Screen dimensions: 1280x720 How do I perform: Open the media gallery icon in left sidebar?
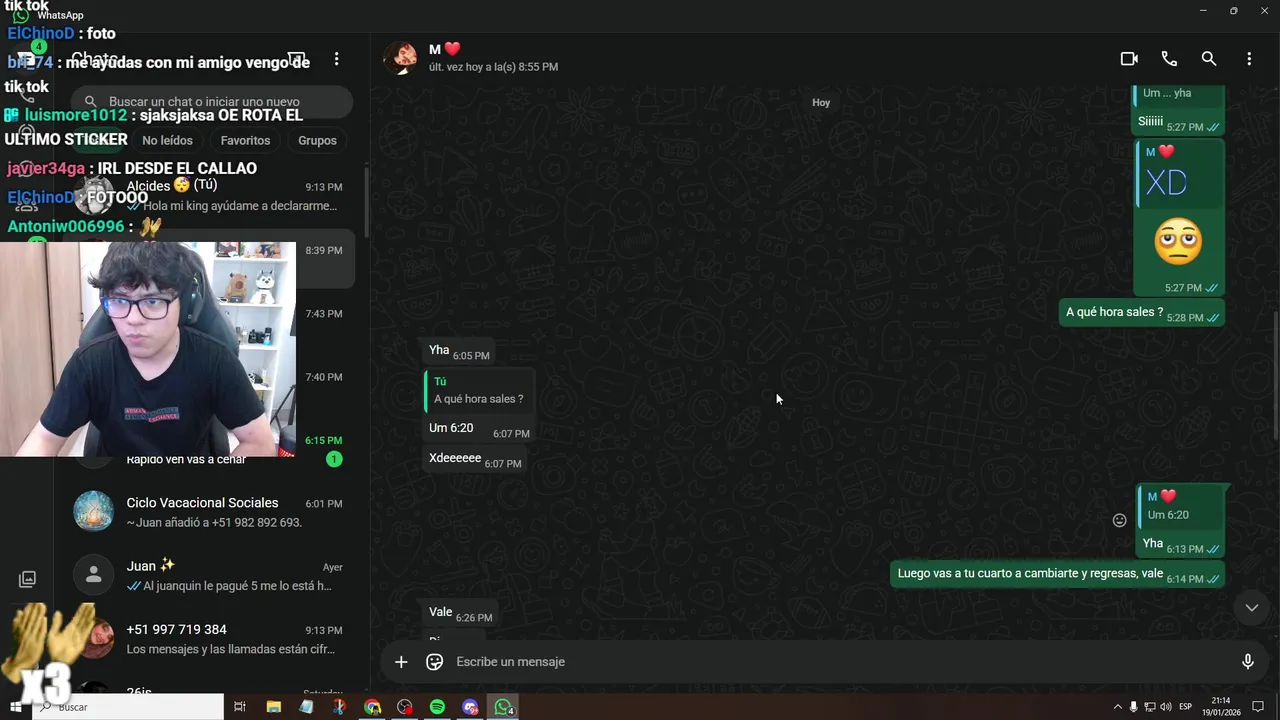click(27, 579)
